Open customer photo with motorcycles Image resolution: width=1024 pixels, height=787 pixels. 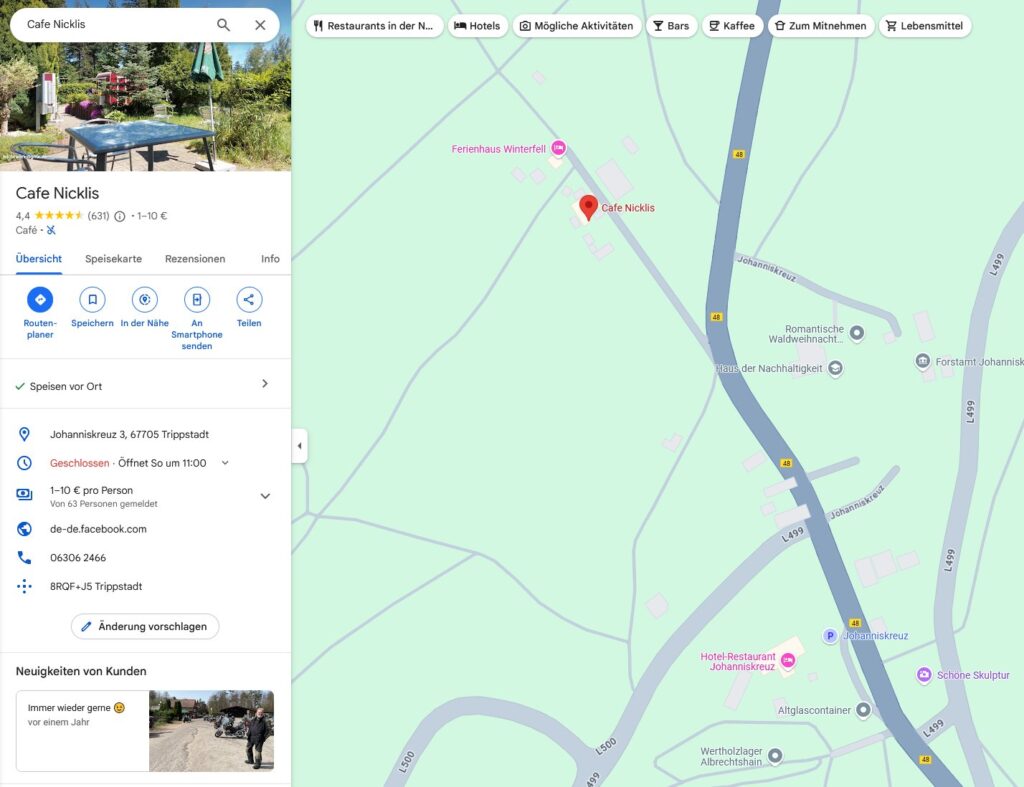tap(211, 731)
